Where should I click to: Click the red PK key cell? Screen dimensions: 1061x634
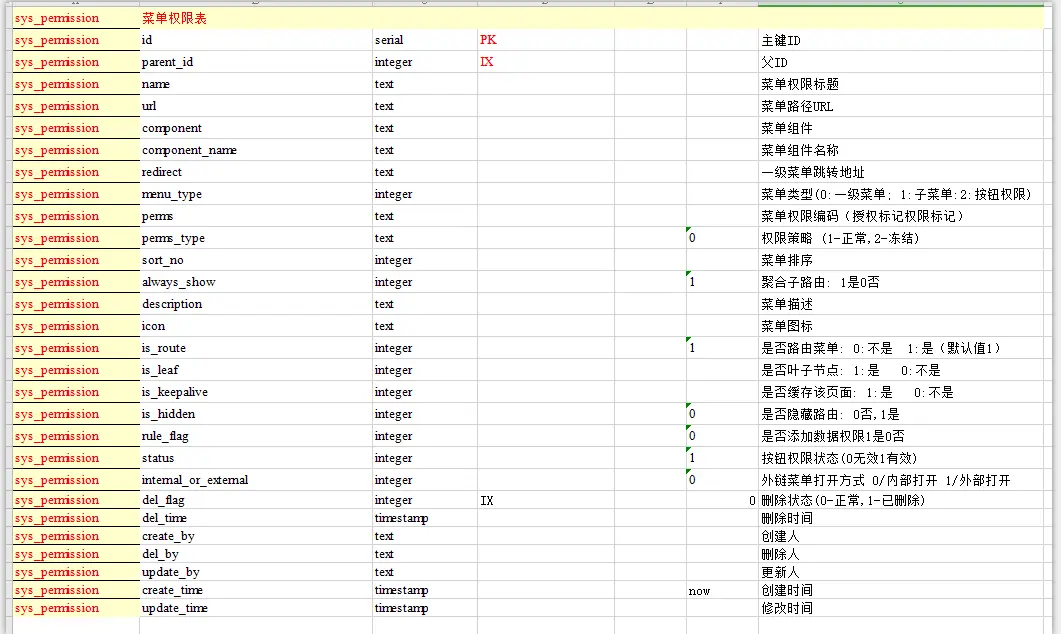545,40
